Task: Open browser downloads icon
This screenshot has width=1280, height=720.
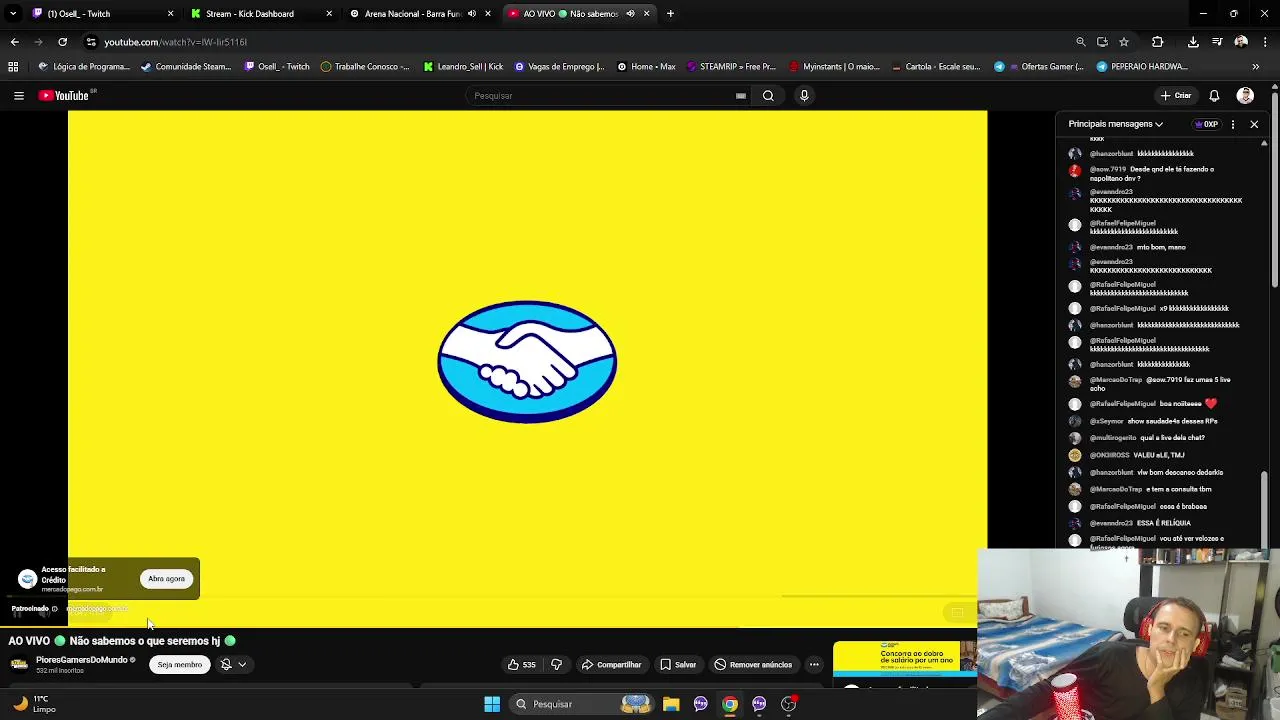Action: point(1193,42)
